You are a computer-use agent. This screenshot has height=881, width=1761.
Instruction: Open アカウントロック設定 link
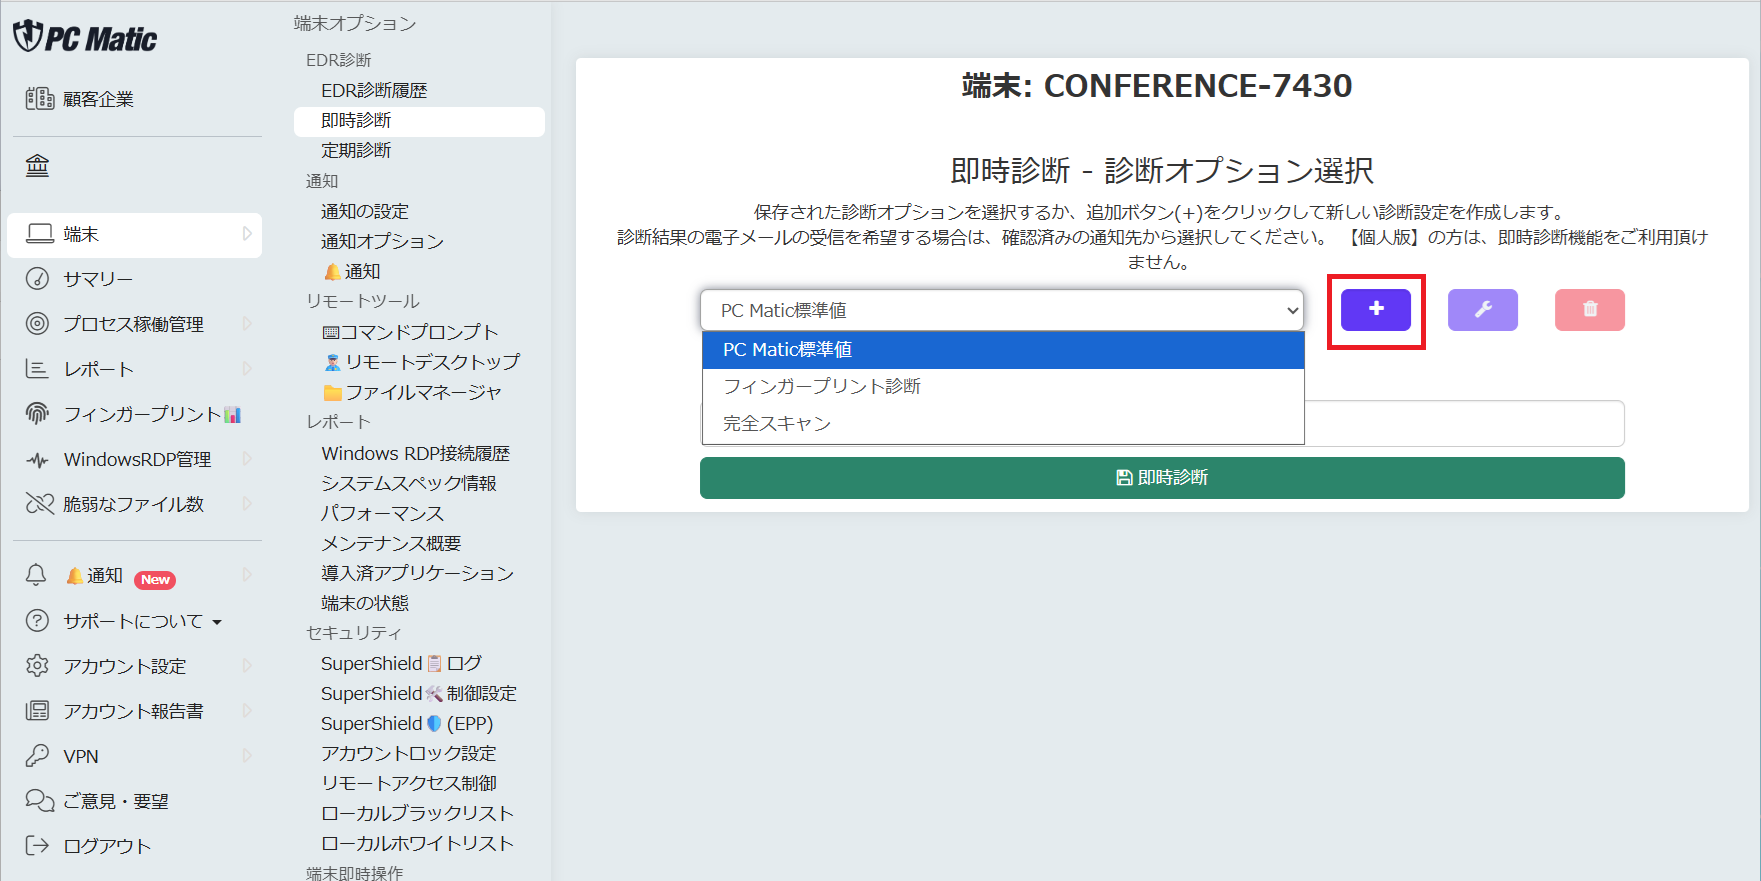tap(409, 753)
